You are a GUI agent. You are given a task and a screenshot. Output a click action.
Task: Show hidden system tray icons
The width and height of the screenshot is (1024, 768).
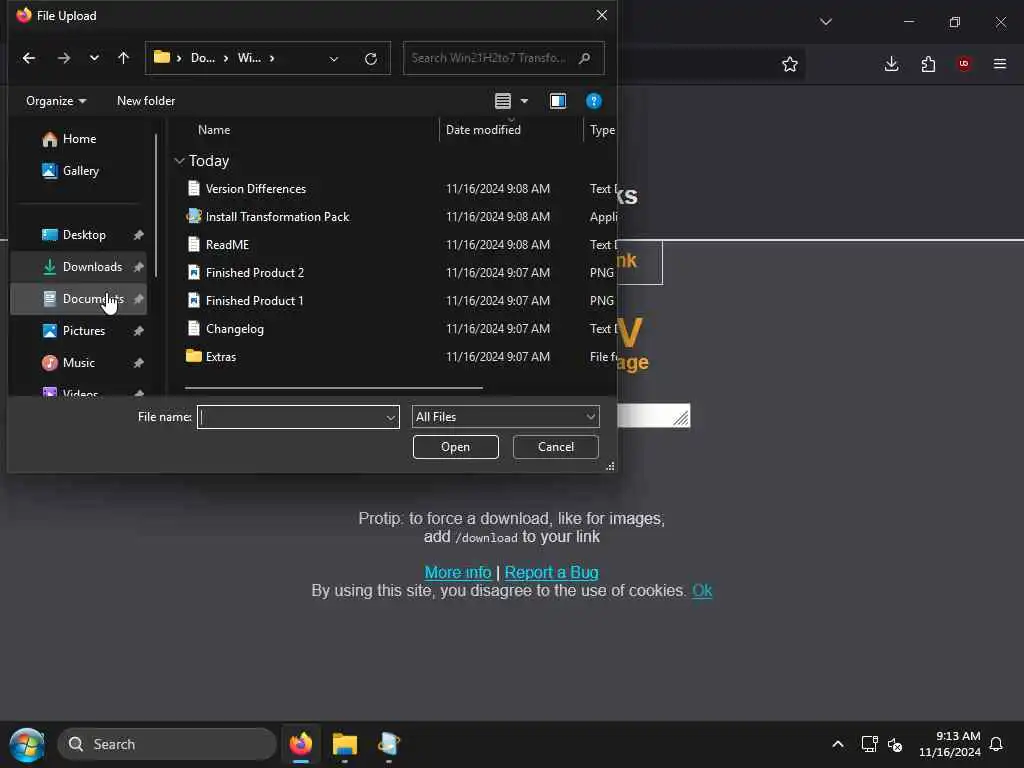[x=838, y=744]
